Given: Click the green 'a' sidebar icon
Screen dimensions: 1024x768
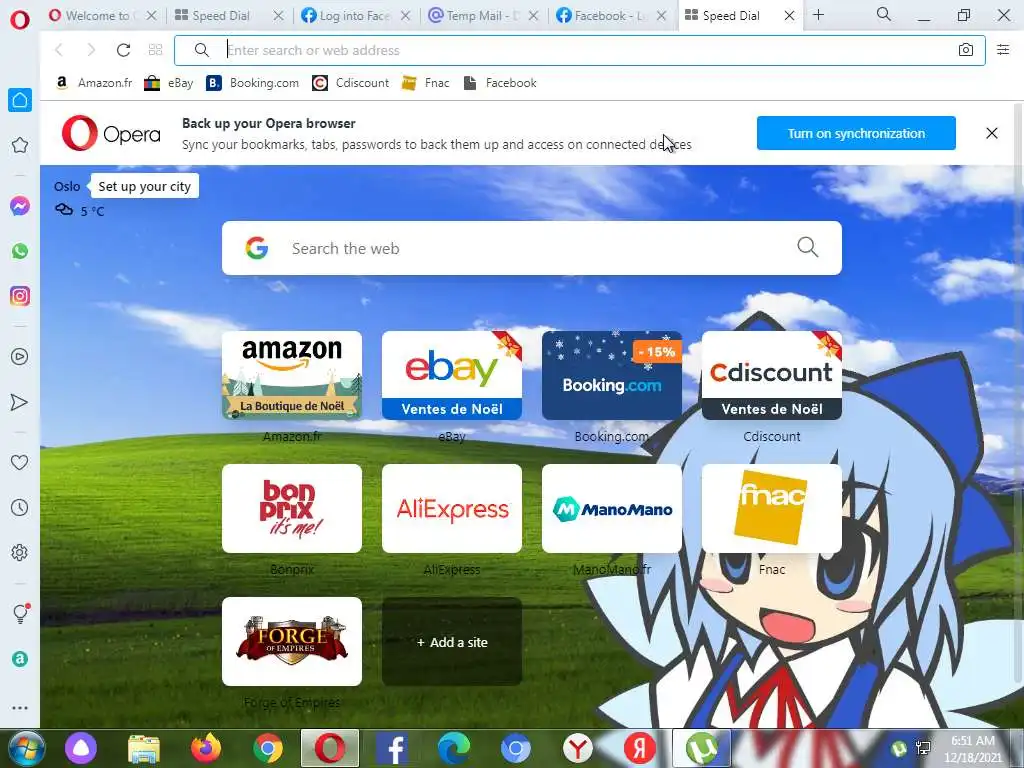Looking at the screenshot, I should click(20, 659).
